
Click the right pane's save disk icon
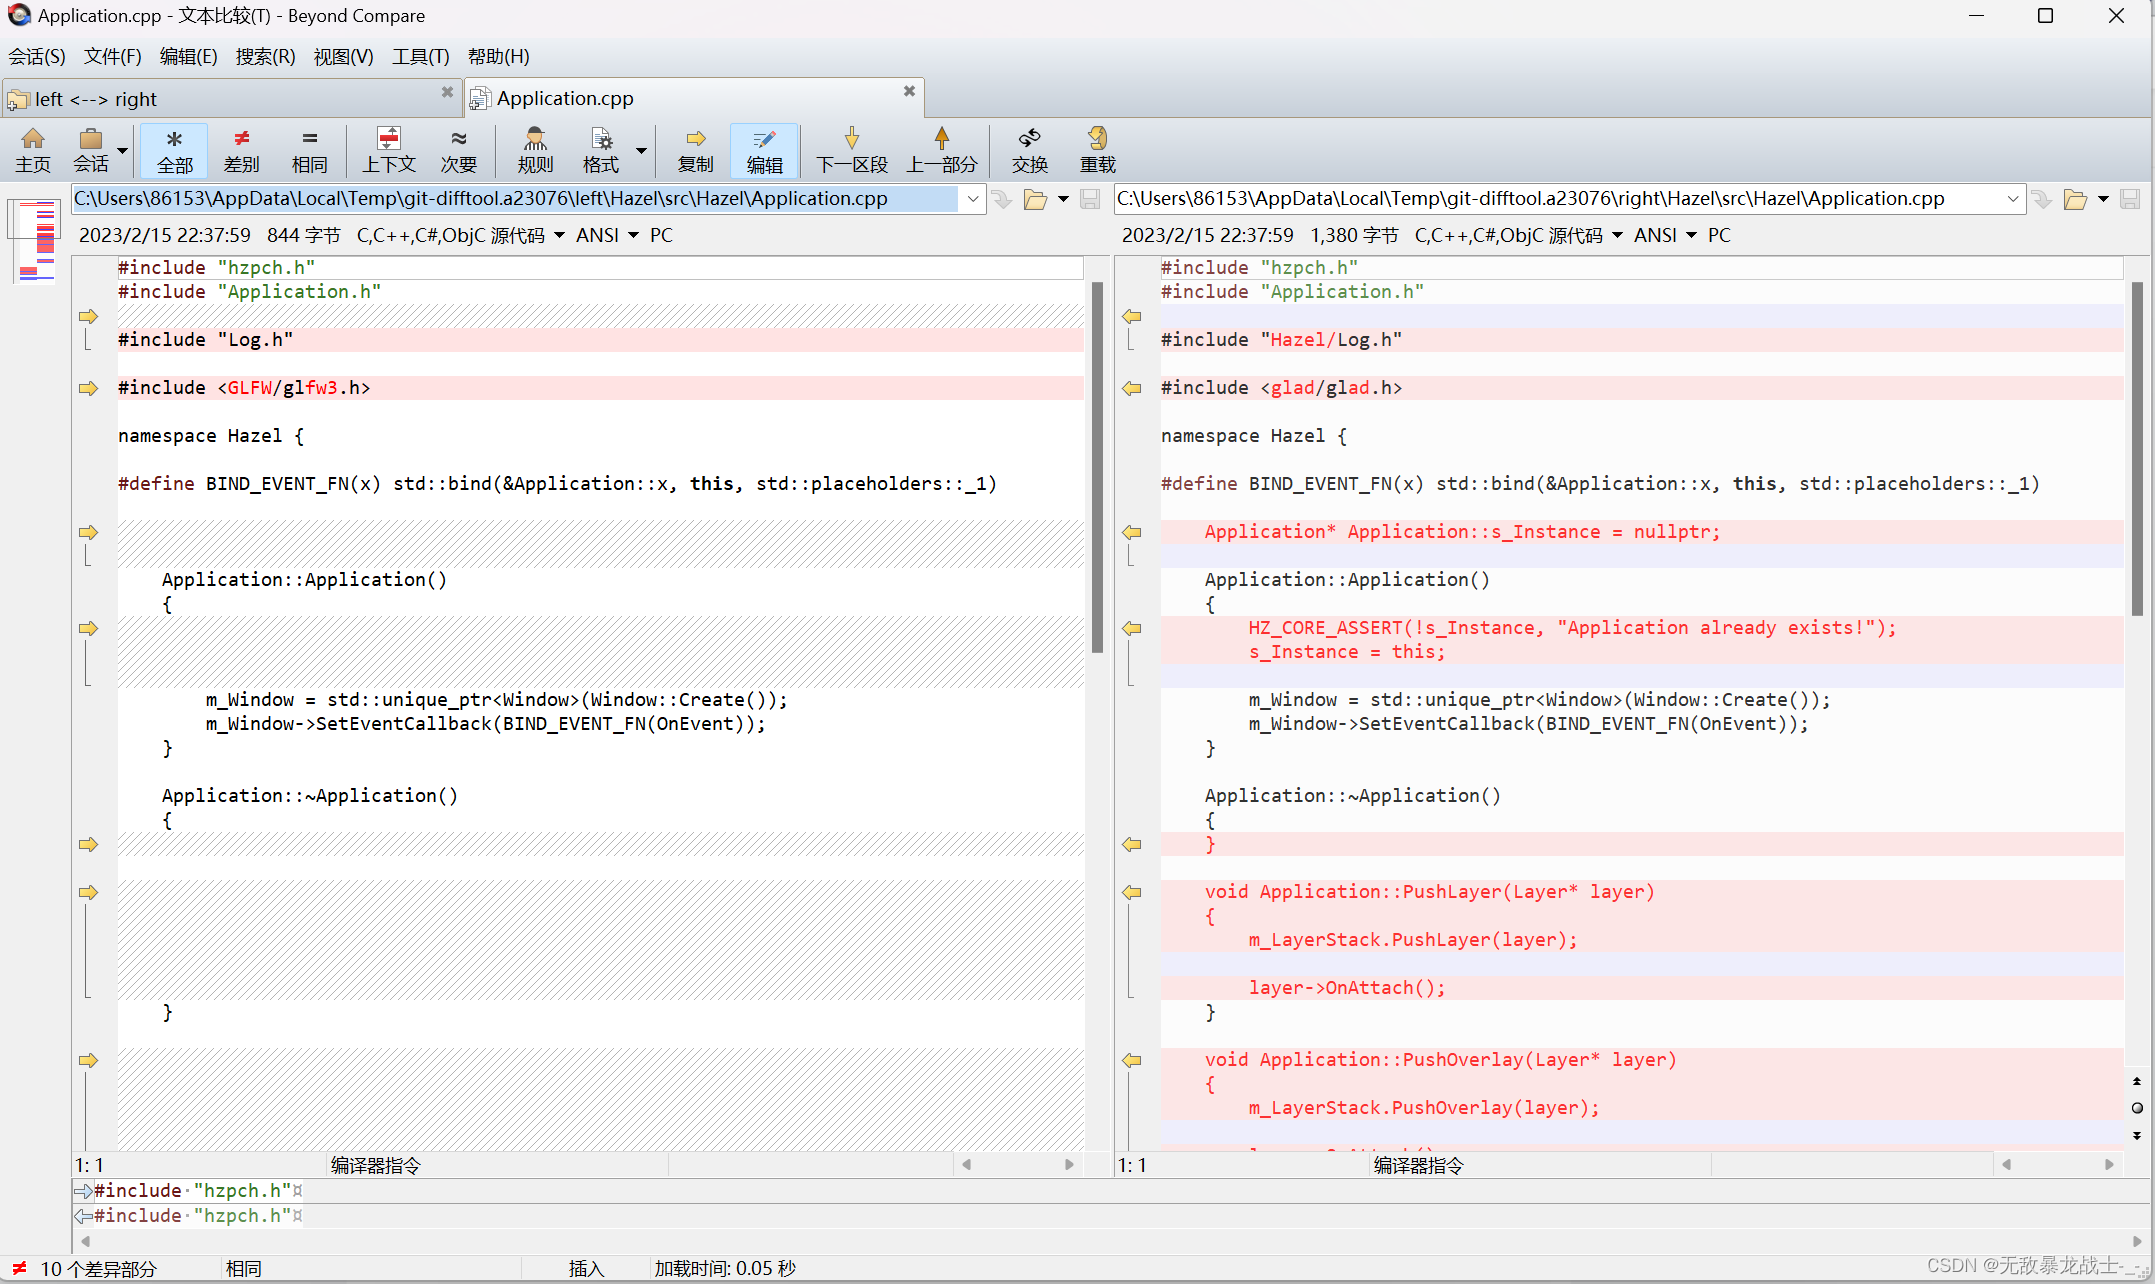click(2130, 200)
